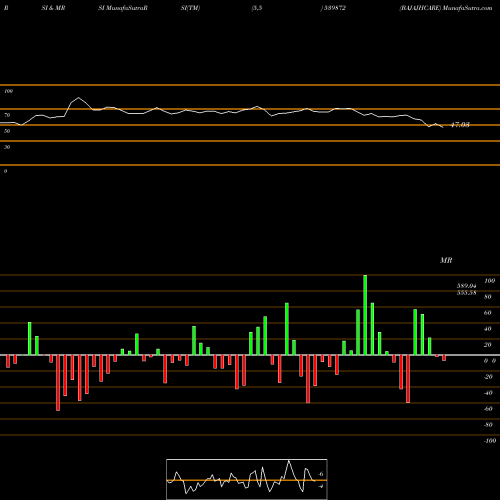Click the mini overview chart thumbnail
Viewport: 500px width, 500px height.
[247, 479]
